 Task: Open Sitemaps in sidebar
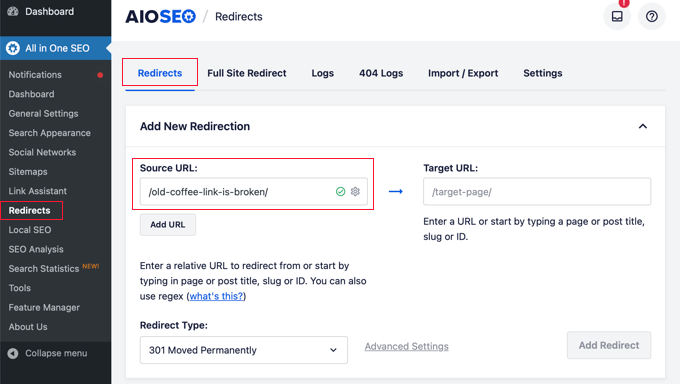28,172
